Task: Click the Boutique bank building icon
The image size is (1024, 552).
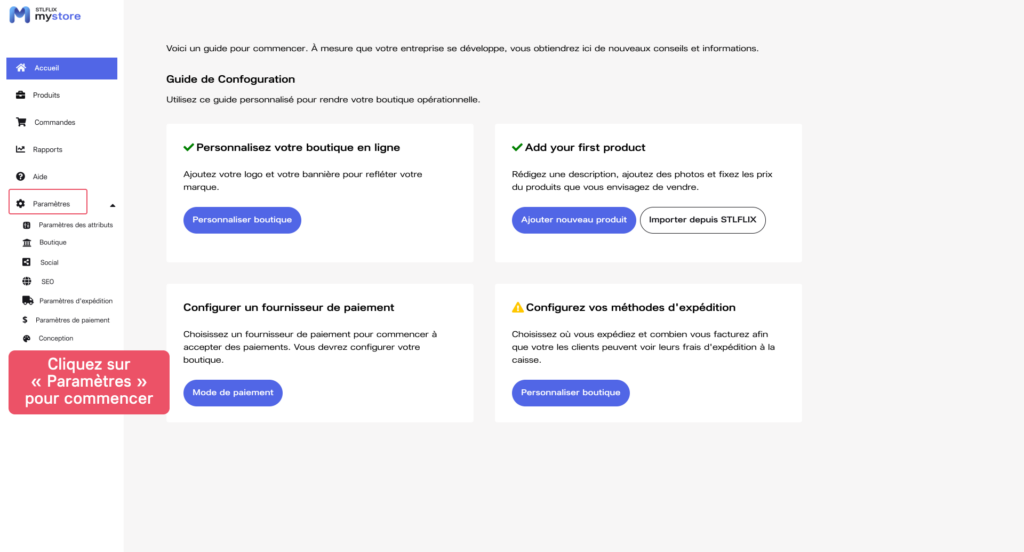Action: click(27, 242)
